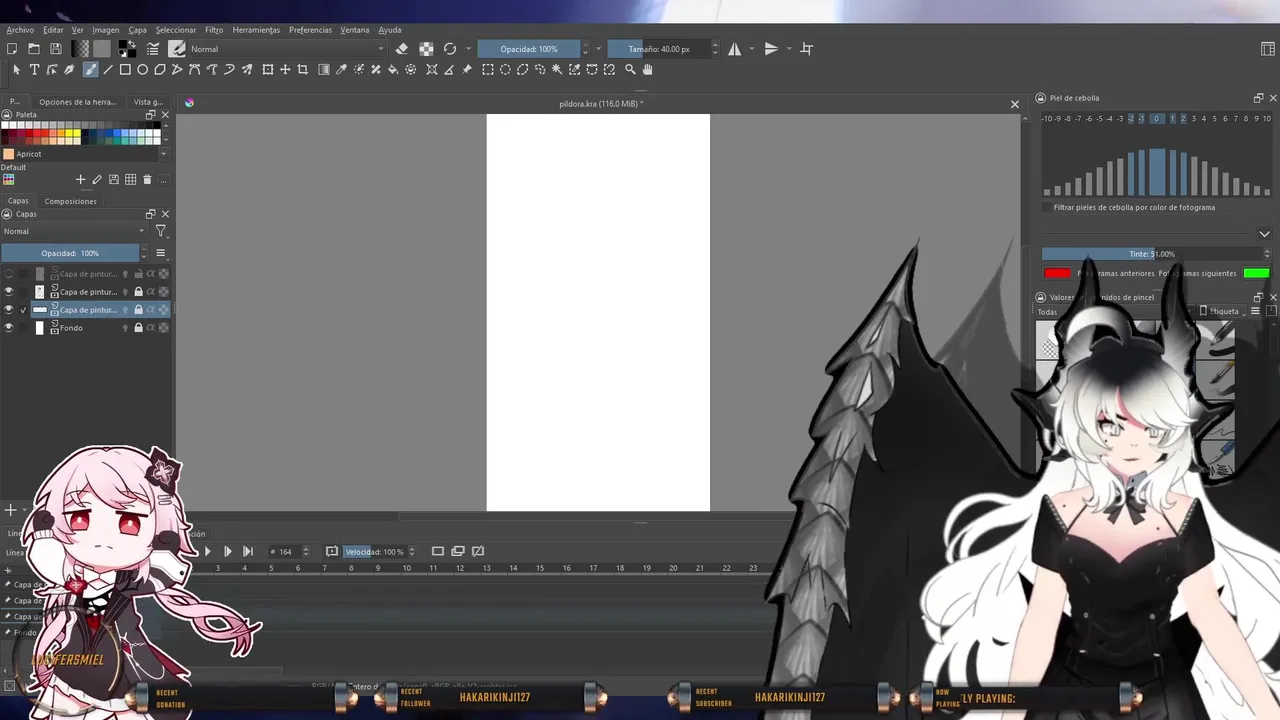
Task: Open the dropdown next to brush opacity slider
Action: coord(599,49)
